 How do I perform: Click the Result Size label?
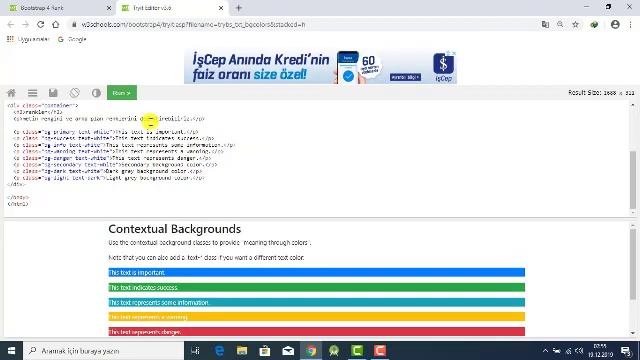pos(601,93)
